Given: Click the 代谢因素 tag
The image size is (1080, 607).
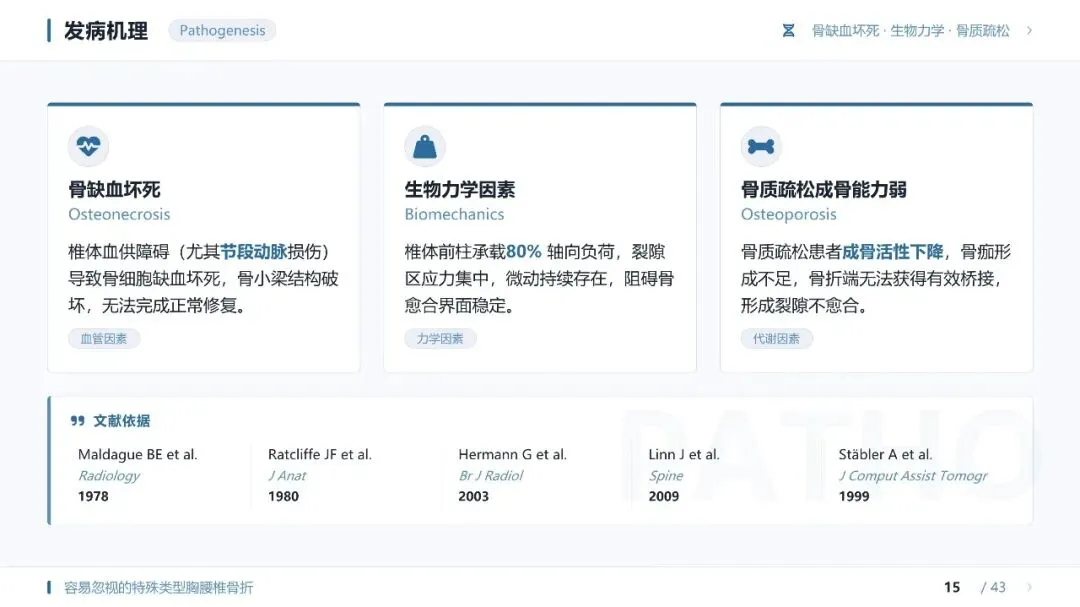Looking at the screenshot, I should [776, 338].
